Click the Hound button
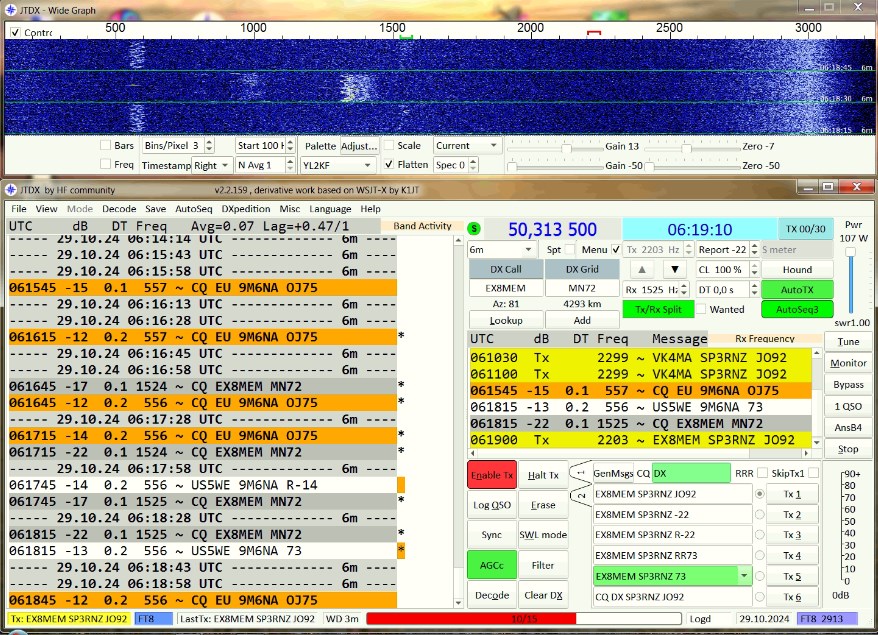This screenshot has width=878, height=635. pyautogui.click(x=797, y=269)
